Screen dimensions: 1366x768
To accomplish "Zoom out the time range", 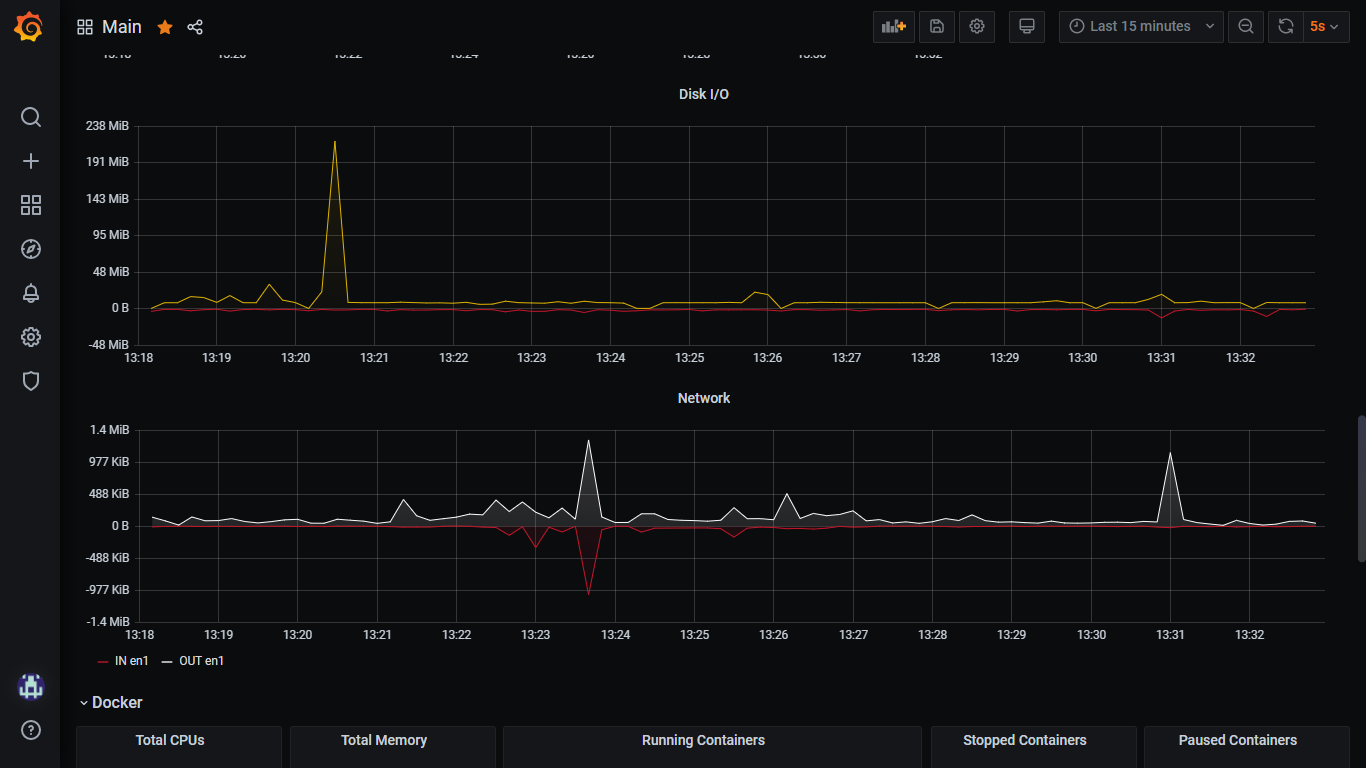I will 1246,27.
